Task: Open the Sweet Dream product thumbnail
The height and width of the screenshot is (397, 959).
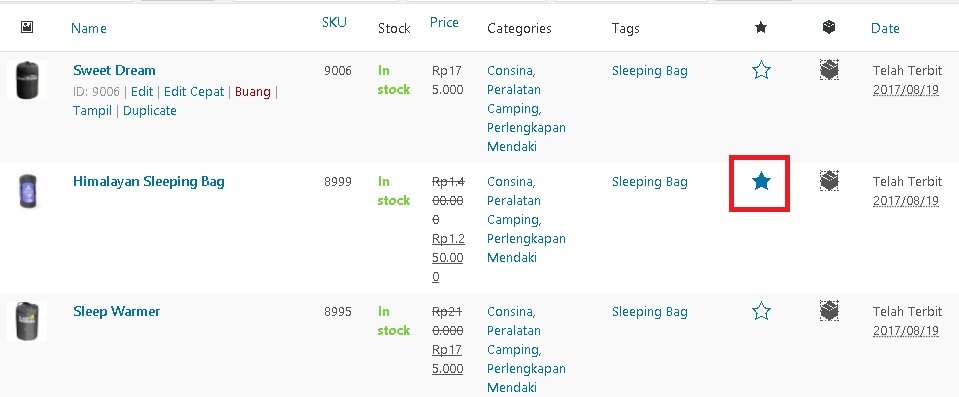Action: coord(26,80)
